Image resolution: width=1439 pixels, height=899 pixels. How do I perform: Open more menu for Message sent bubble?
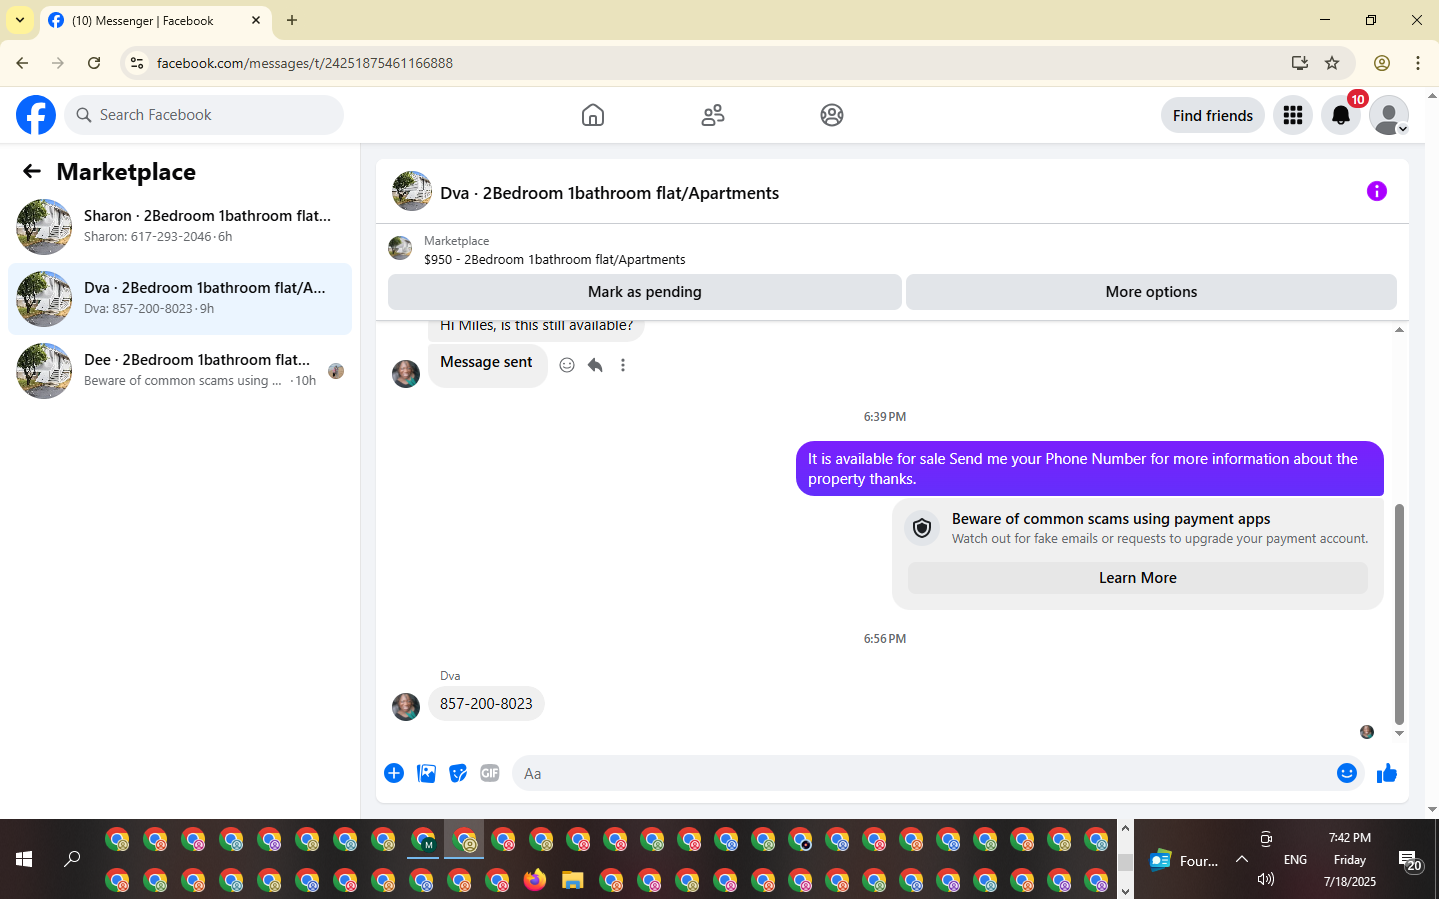coord(623,365)
